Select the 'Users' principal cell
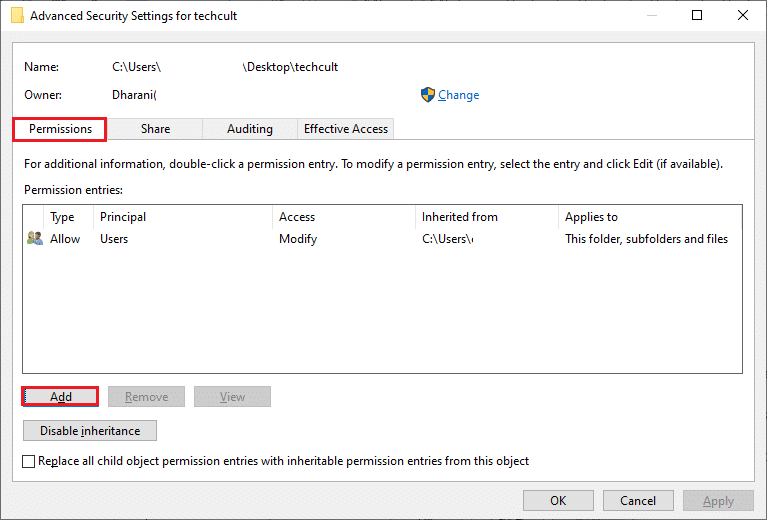The width and height of the screenshot is (767, 520). [x=114, y=239]
